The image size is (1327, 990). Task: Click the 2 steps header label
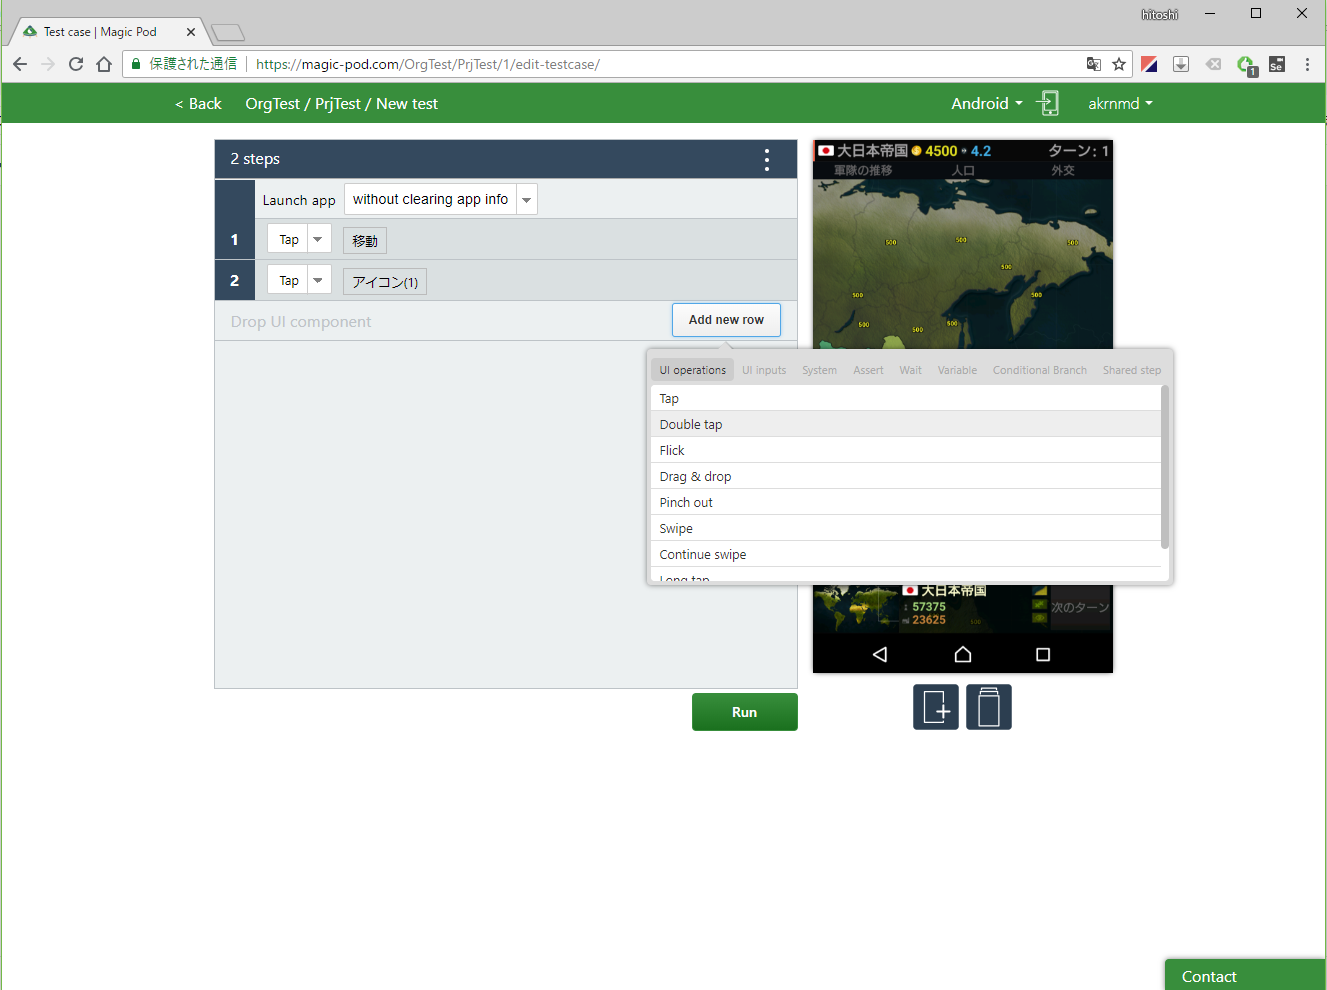click(255, 159)
